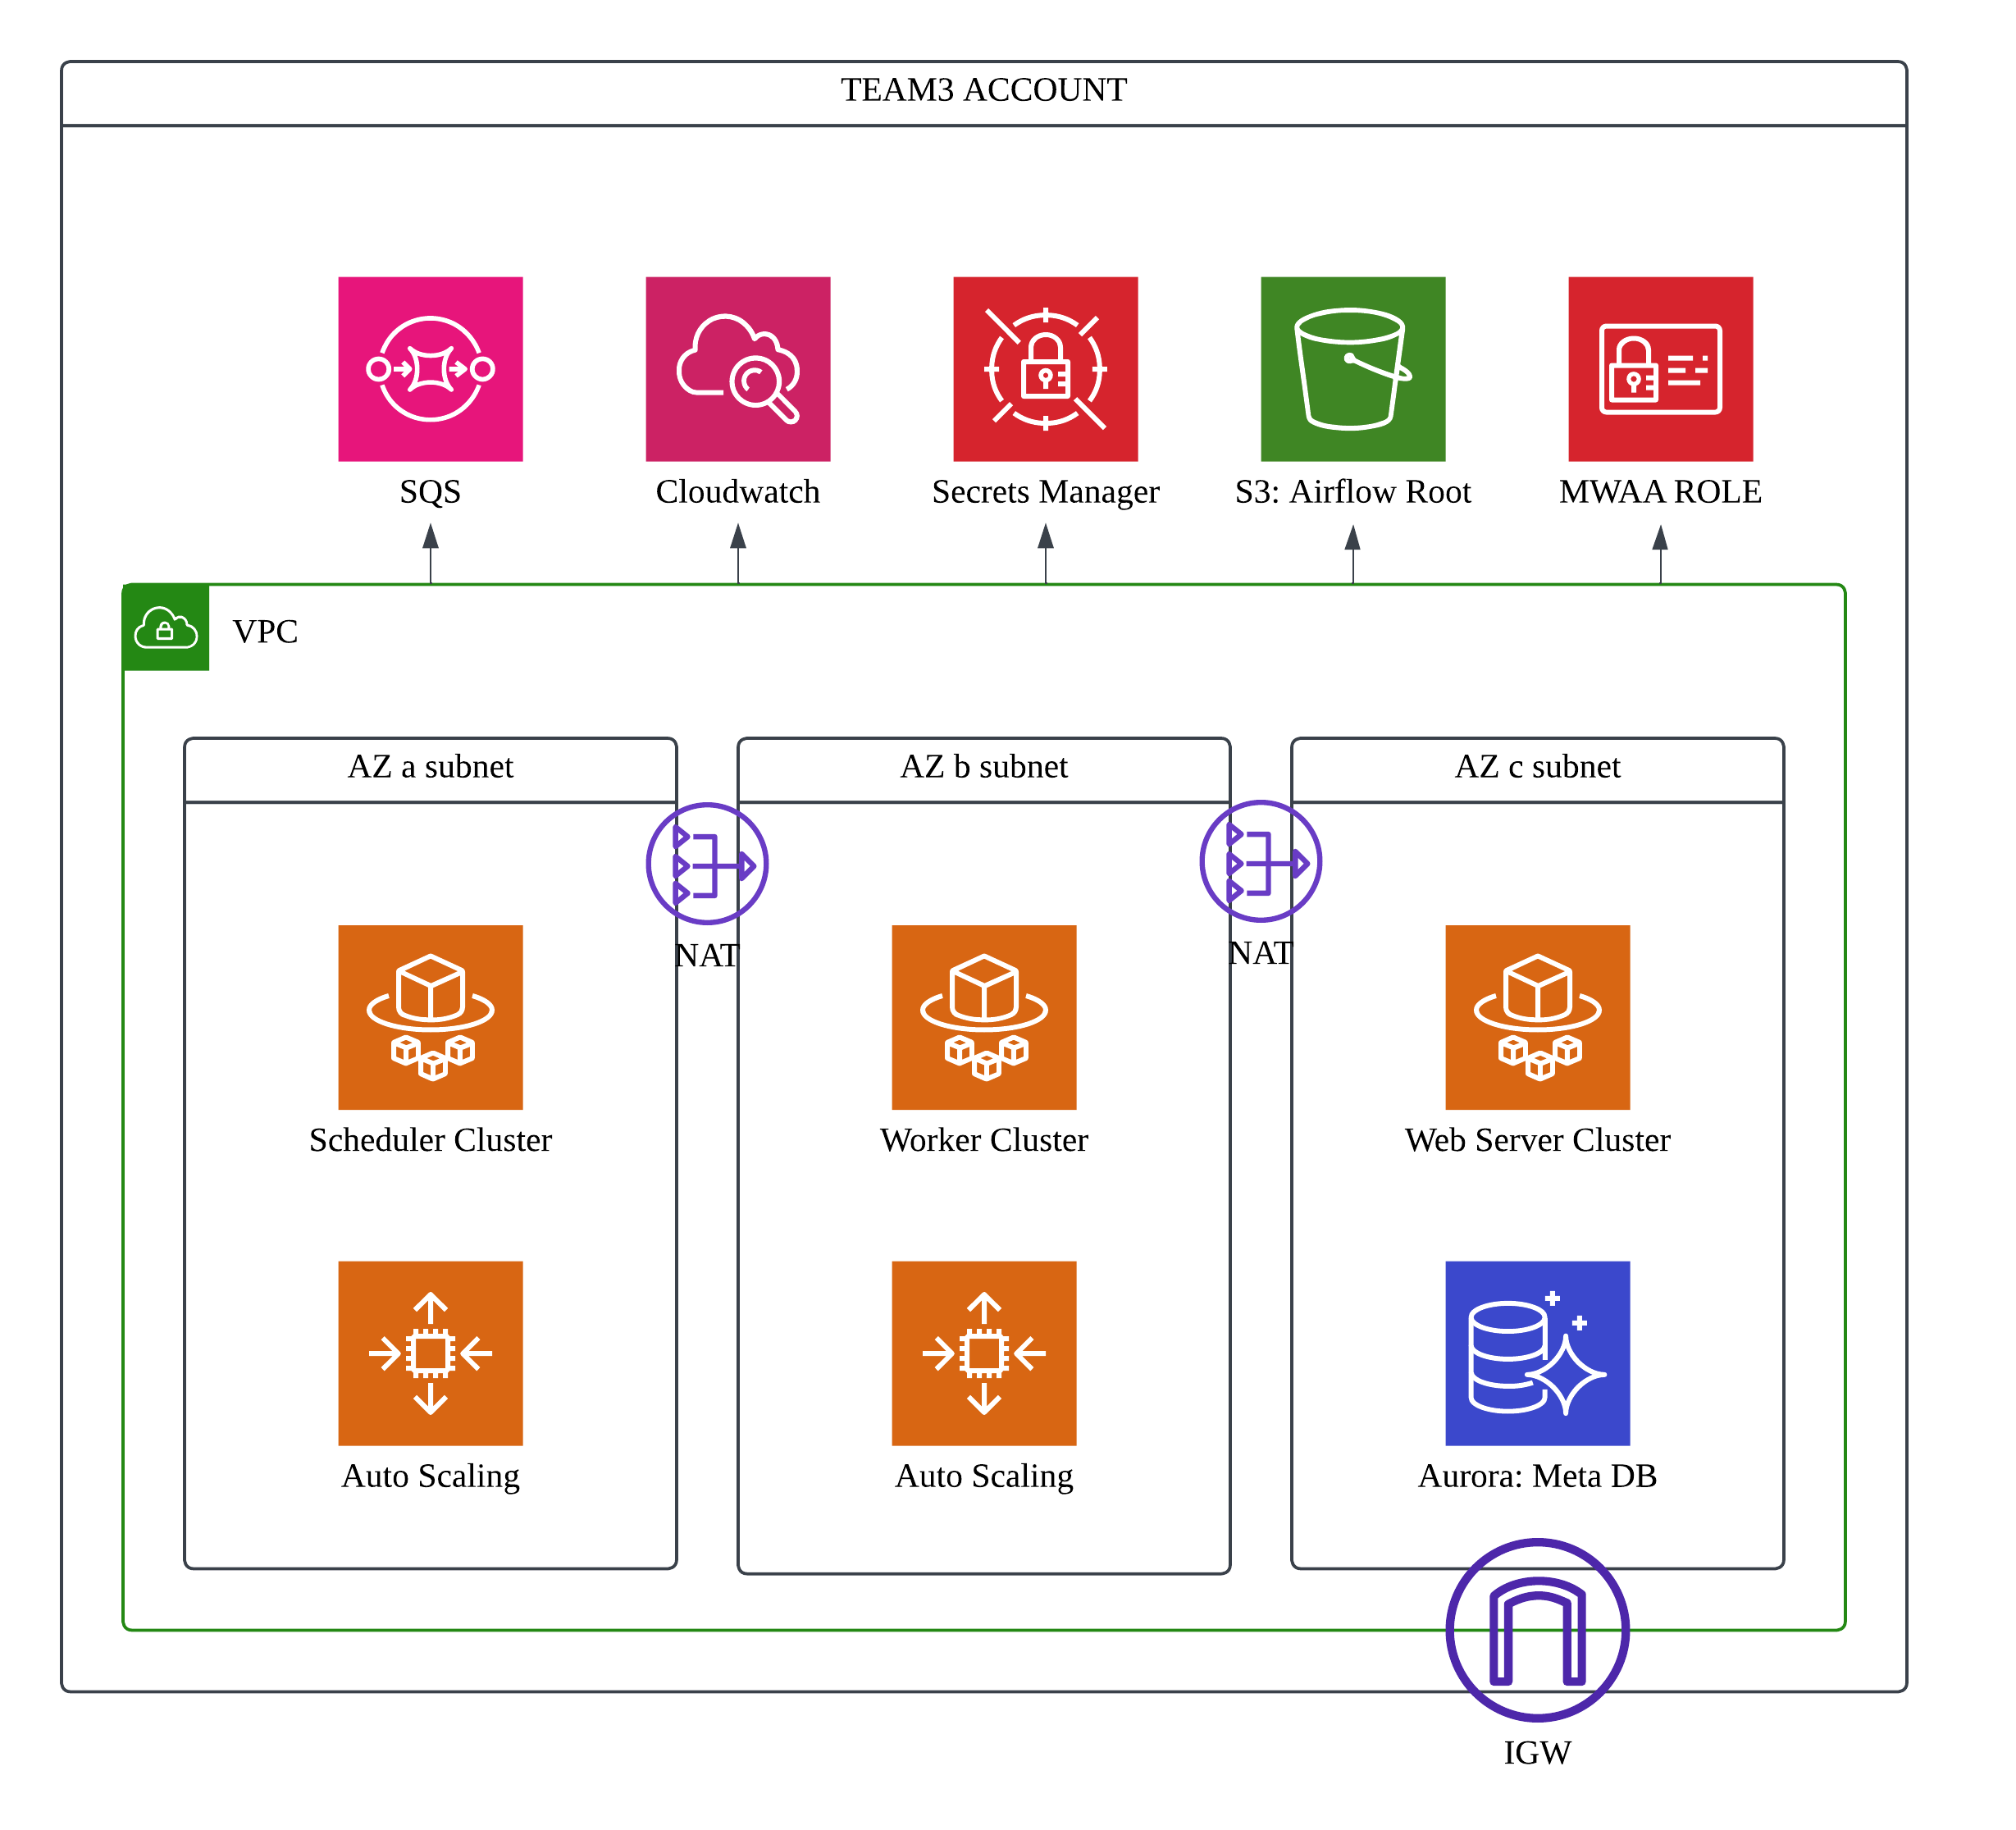The height and width of the screenshot is (1830, 2016).
Task: Select the CloudWatch cloud-magnifier icon
Action: tap(737, 369)
